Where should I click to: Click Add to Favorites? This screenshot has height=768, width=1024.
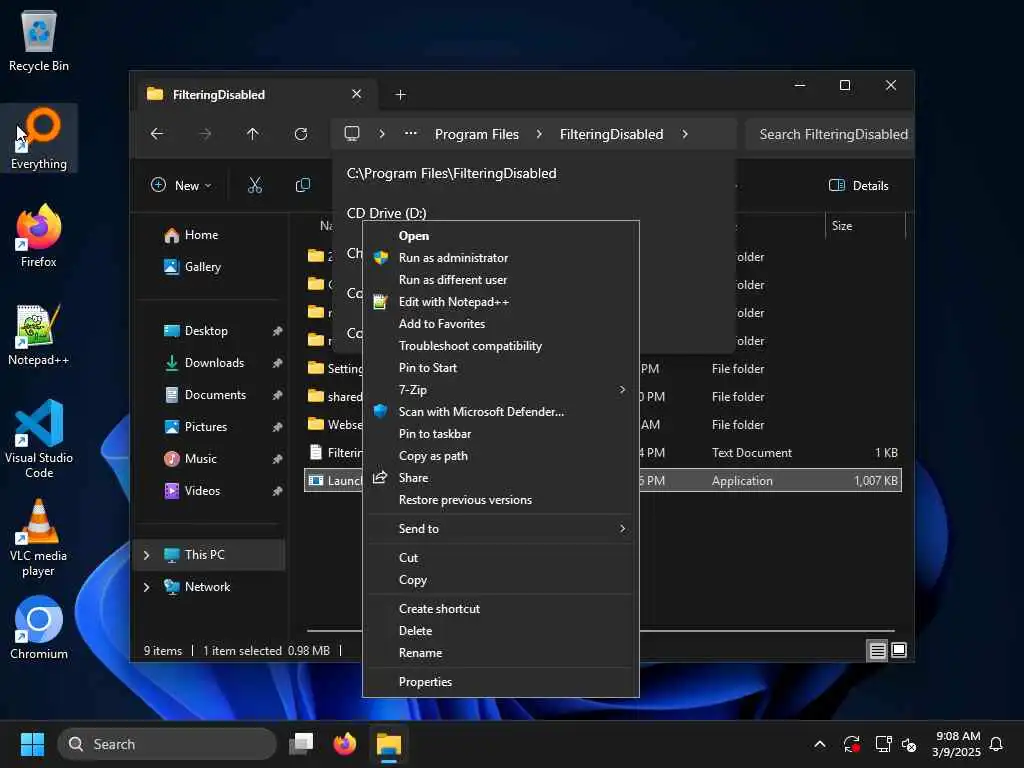coord(500,324)
